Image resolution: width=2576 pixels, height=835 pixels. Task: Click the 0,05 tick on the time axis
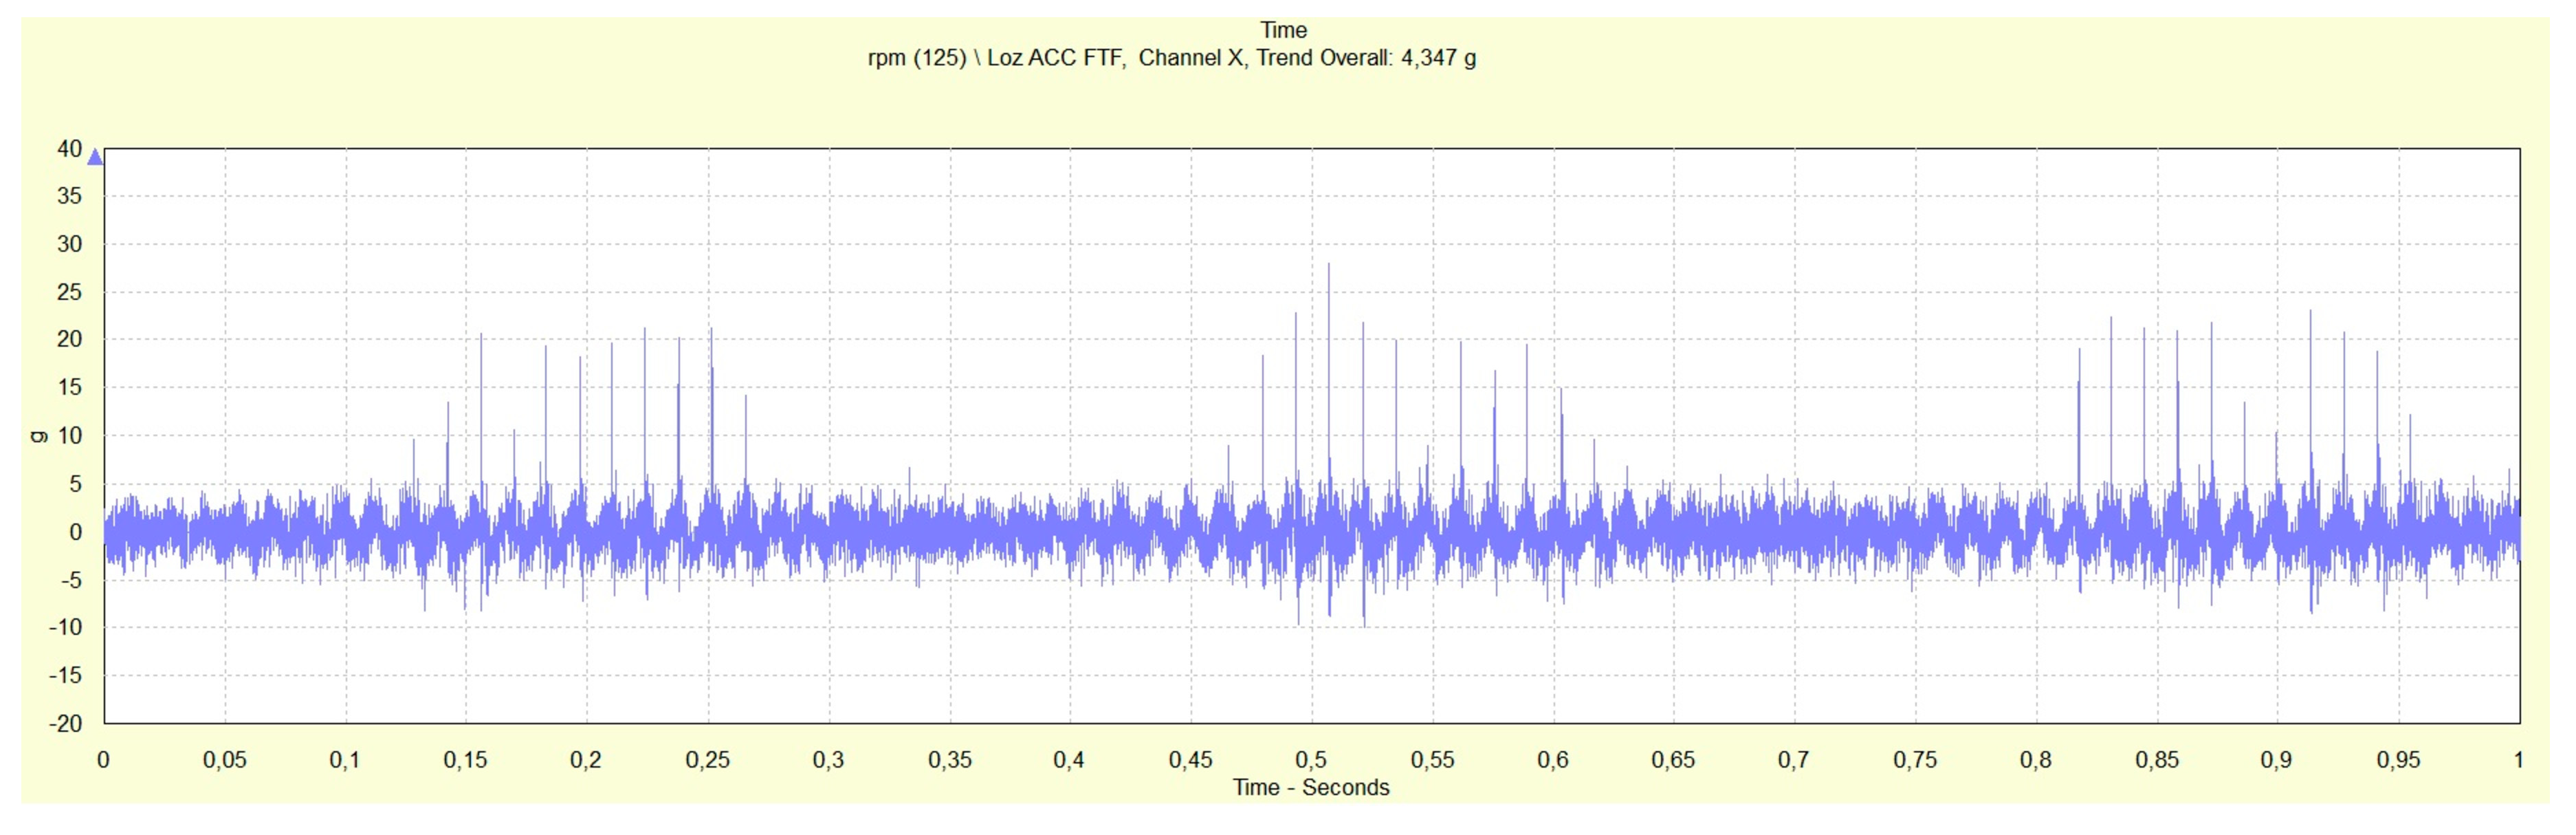(x=224, y=760)
